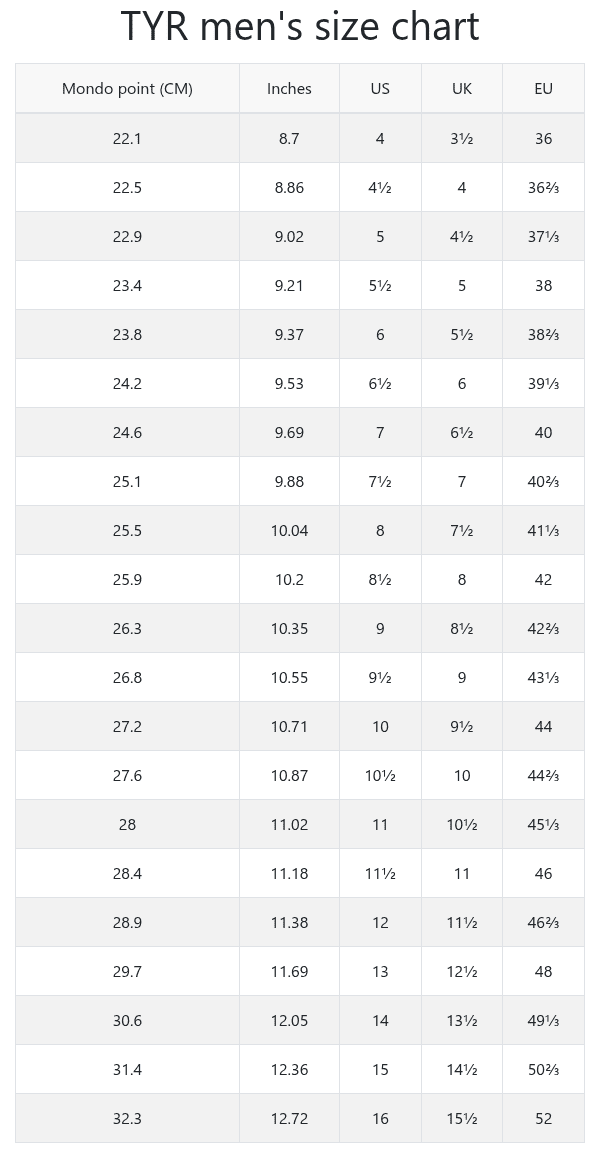Select the 24.2 Mondo point cell
Screen dimensions: 600x1158
coord(127,384)
